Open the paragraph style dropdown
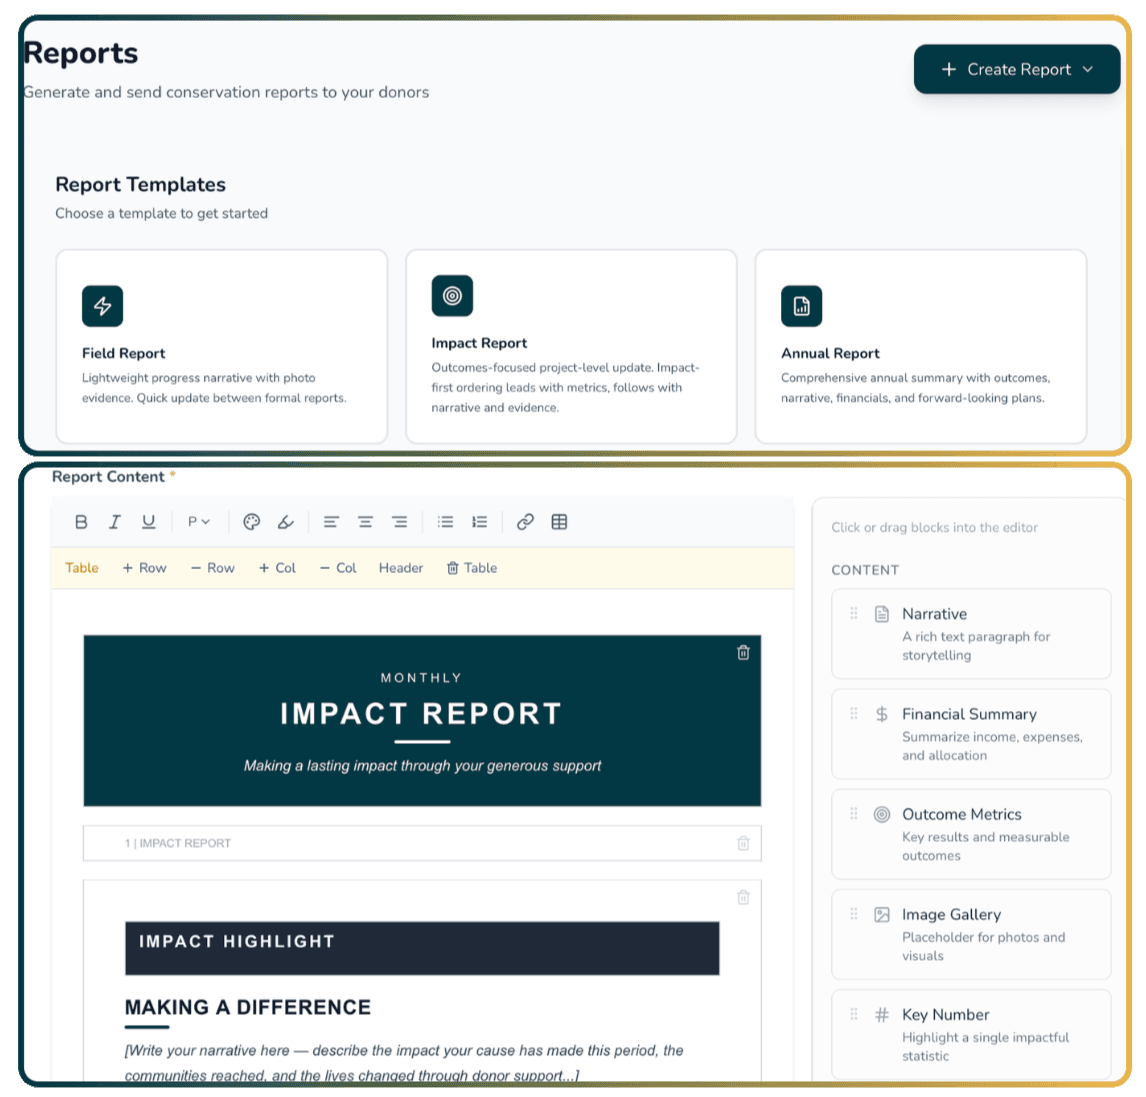Image resolution: width=1146 pixels, height=1097 pixels. [x=198, y=522]
